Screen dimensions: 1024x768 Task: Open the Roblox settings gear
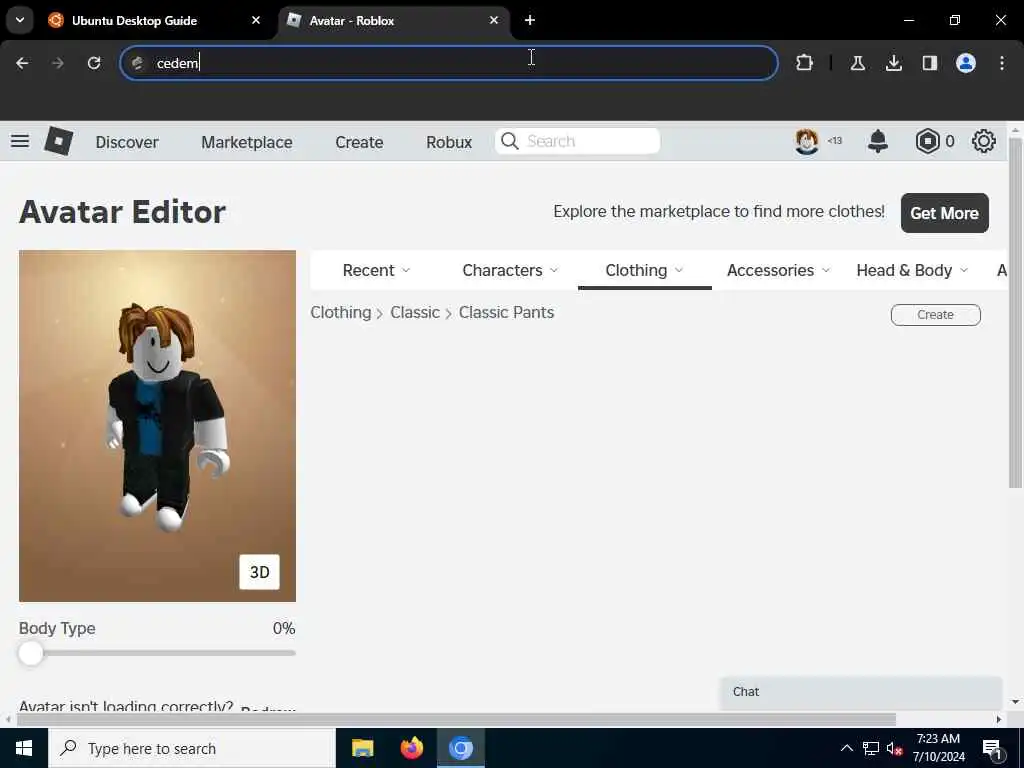pyautogui.click(x=984, y=141)
